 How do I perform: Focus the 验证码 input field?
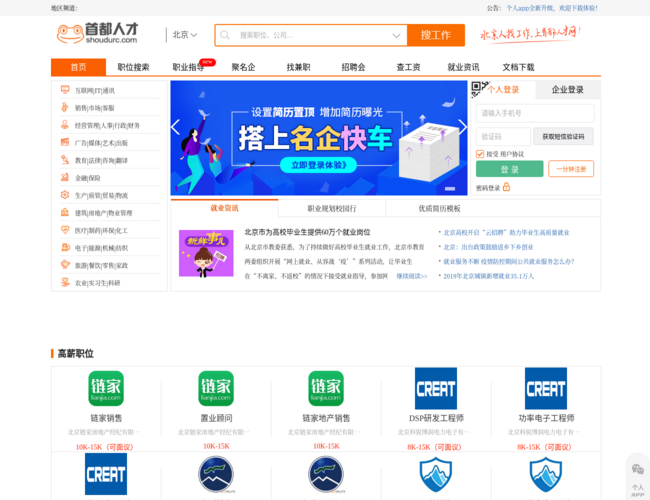503,136
